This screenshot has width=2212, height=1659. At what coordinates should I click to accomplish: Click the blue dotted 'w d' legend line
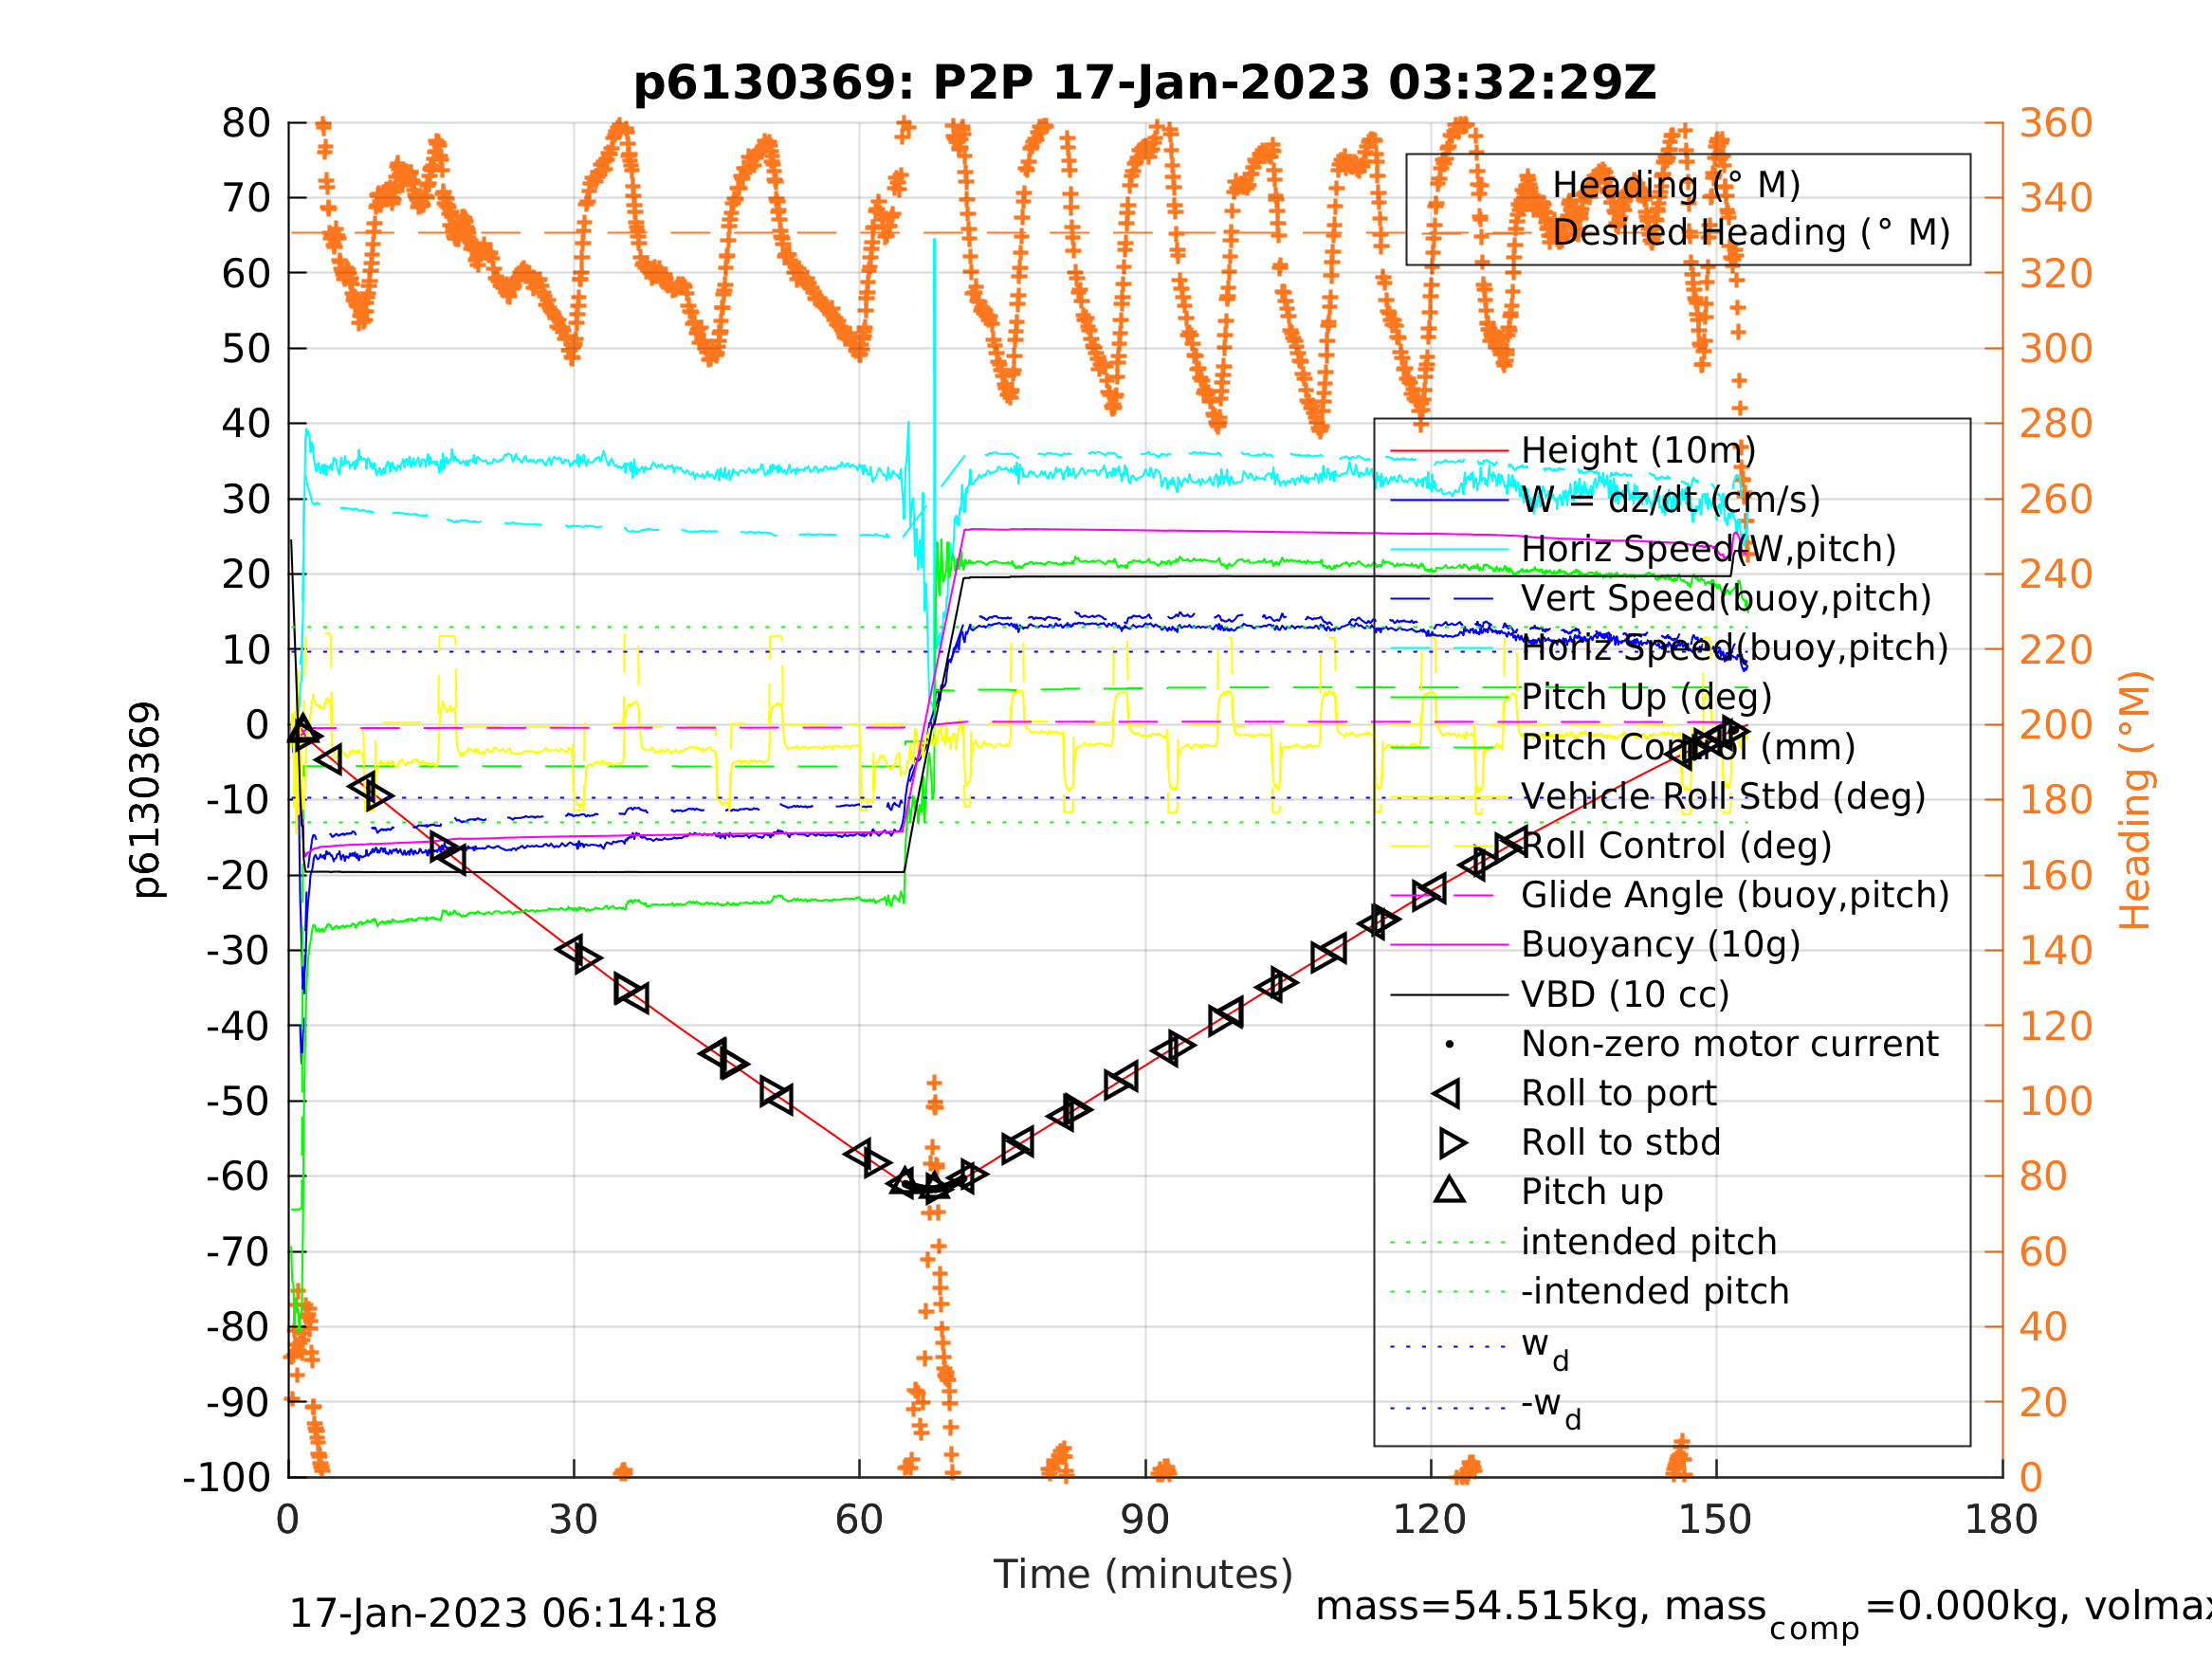tap(1448, 1347)
